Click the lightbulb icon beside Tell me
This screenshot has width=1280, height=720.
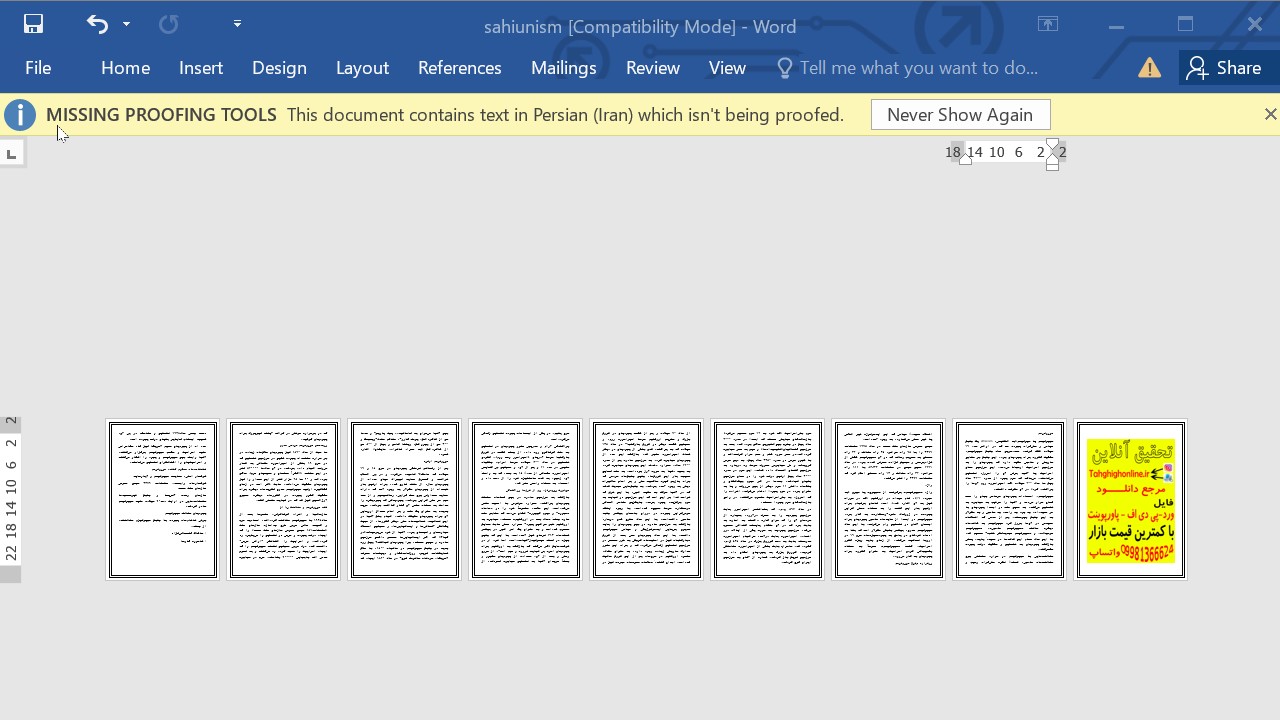[785, 68]
